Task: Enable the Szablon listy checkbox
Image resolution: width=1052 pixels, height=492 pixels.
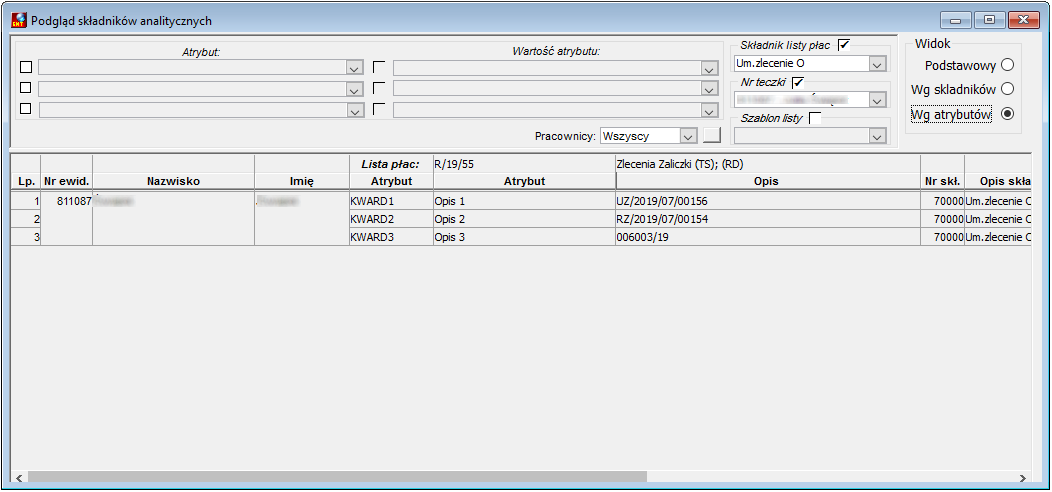Action: [x=814, y=118]
